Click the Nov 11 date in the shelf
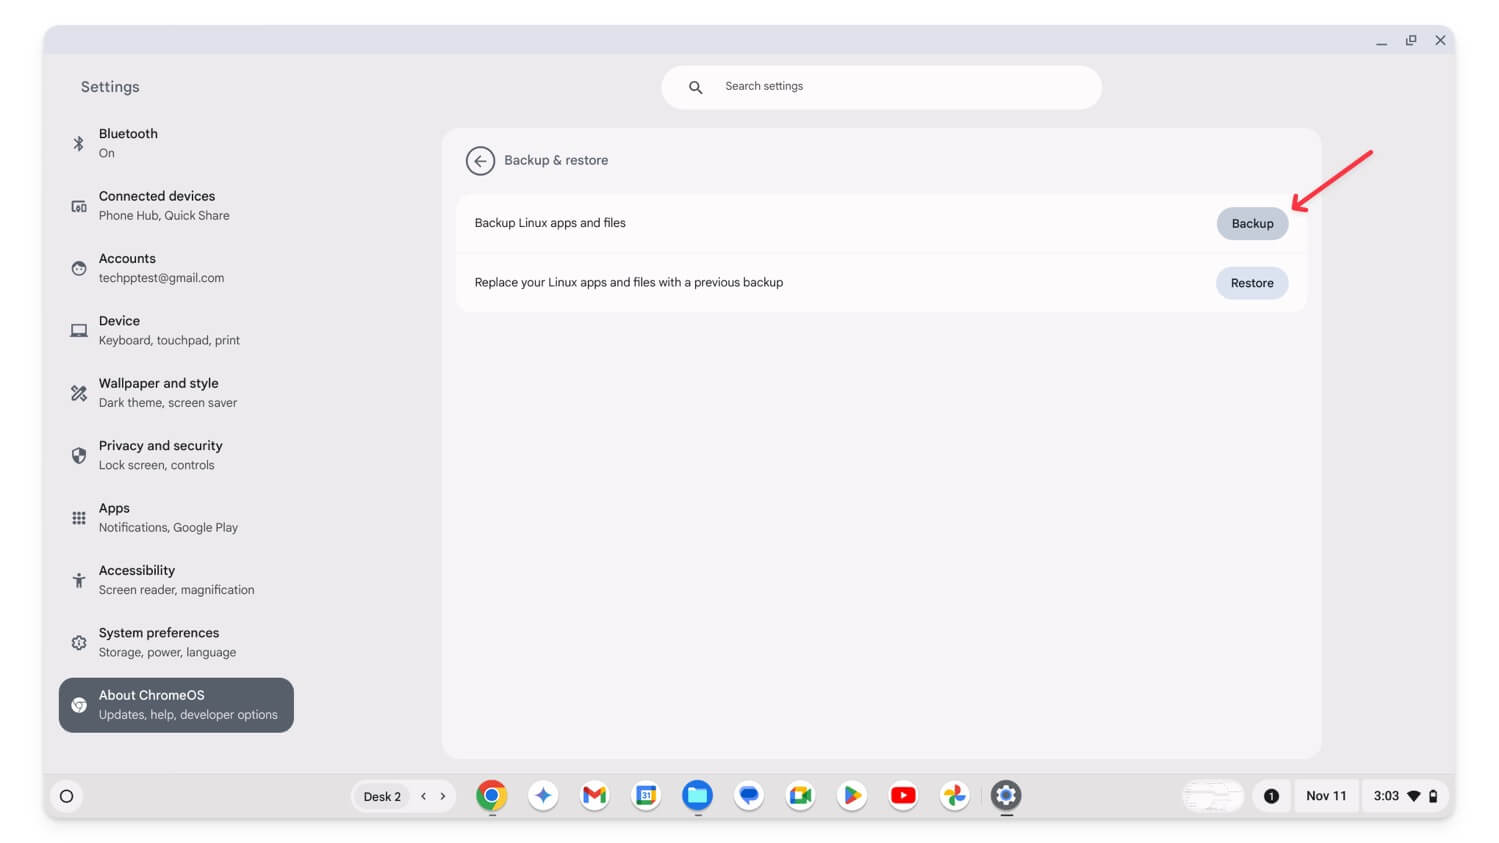The image size is (1499, 843). 1326,796
